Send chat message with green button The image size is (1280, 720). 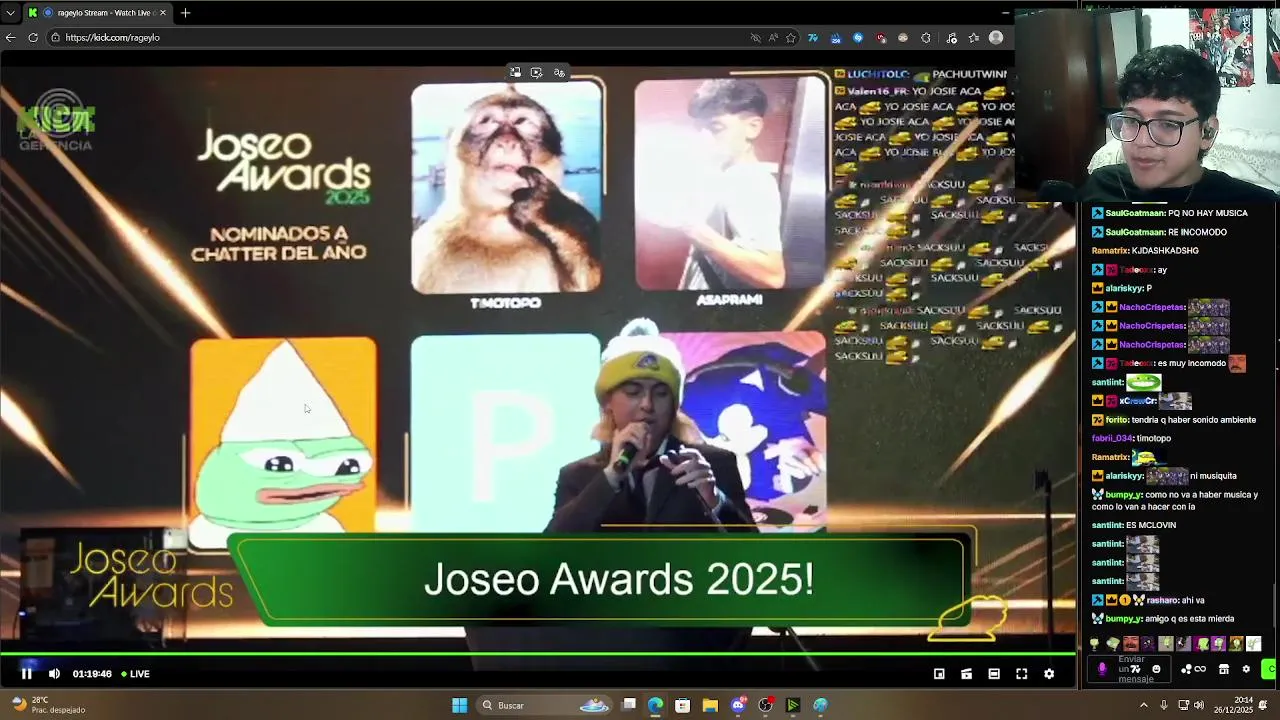click(x=1271, y=669)
